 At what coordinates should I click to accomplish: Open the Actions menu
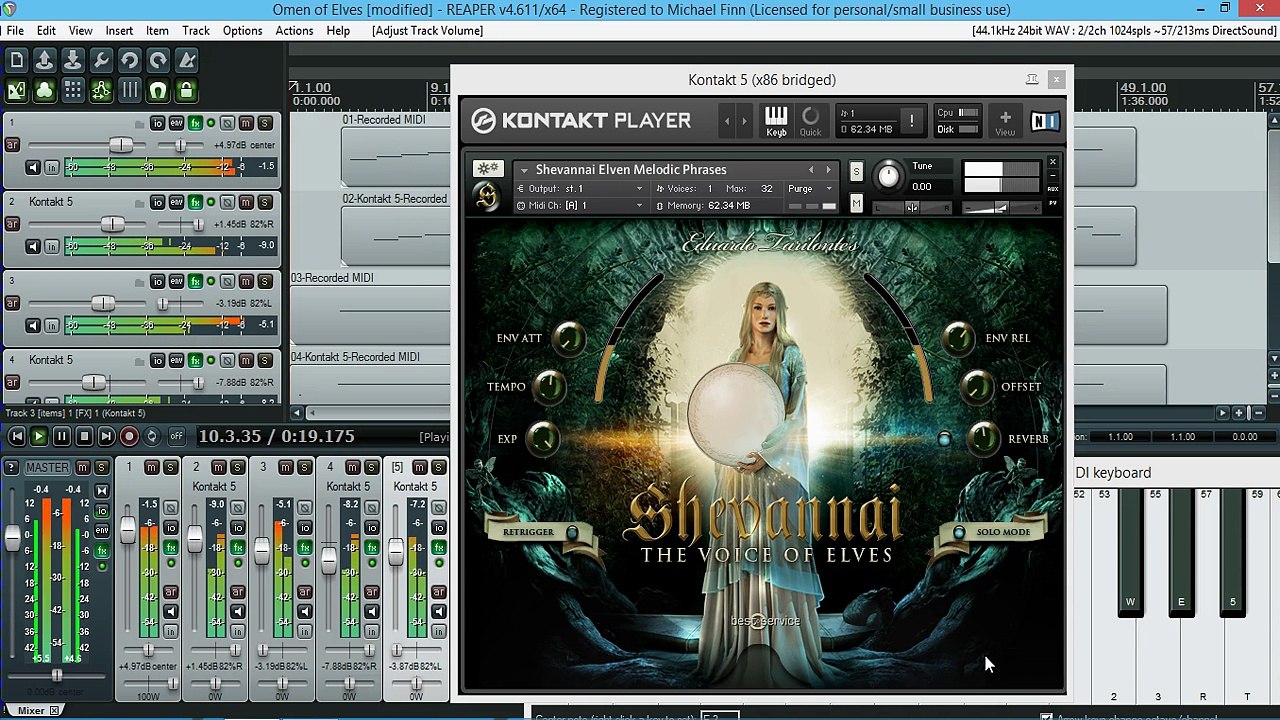click(x=294, y=30)
